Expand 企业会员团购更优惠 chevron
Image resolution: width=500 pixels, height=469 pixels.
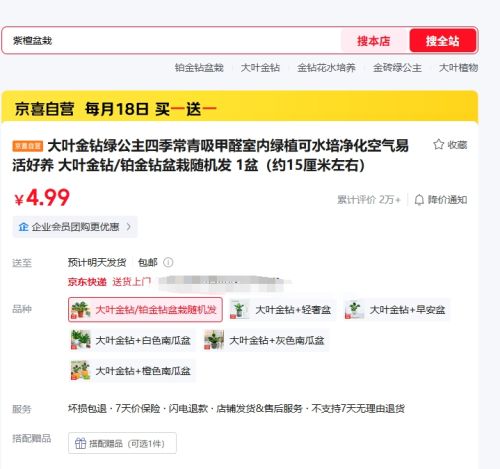point(129,227)
